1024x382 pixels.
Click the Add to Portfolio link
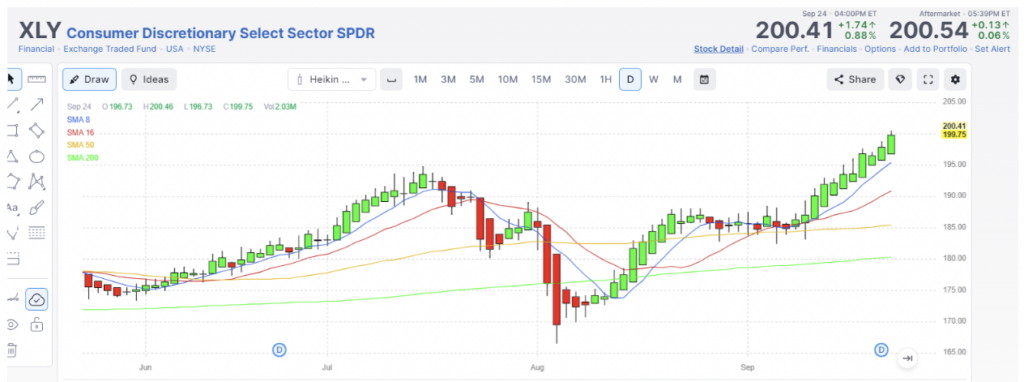tap(935, 49)
